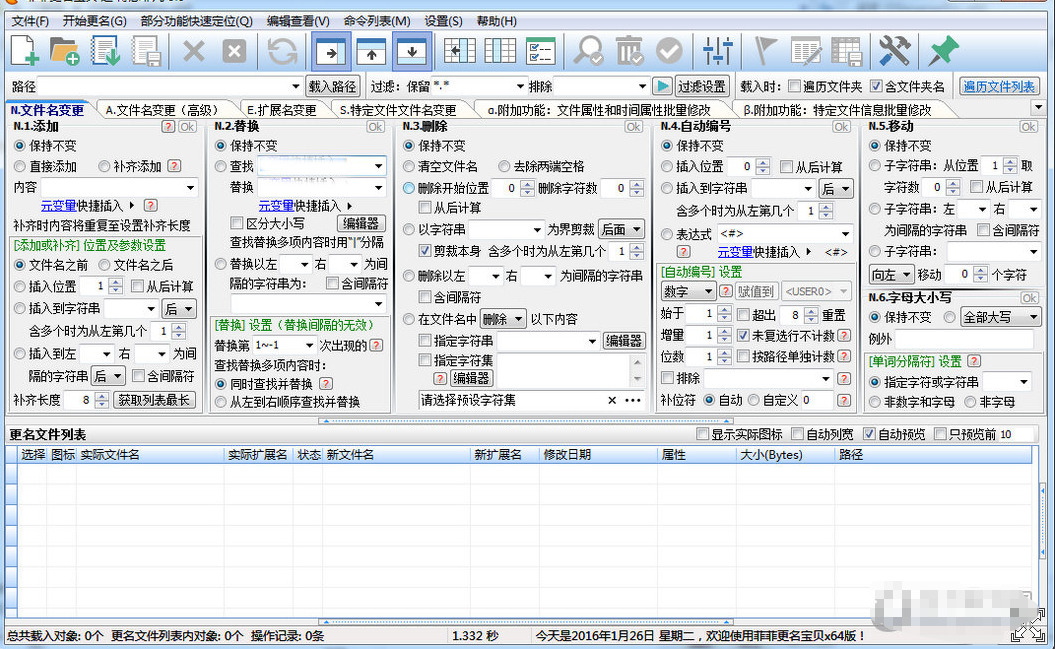The width and height of the screenshot is (1055, 649).
Task: Click the magnifier search toolbar icon
Action: pos(589,51)
